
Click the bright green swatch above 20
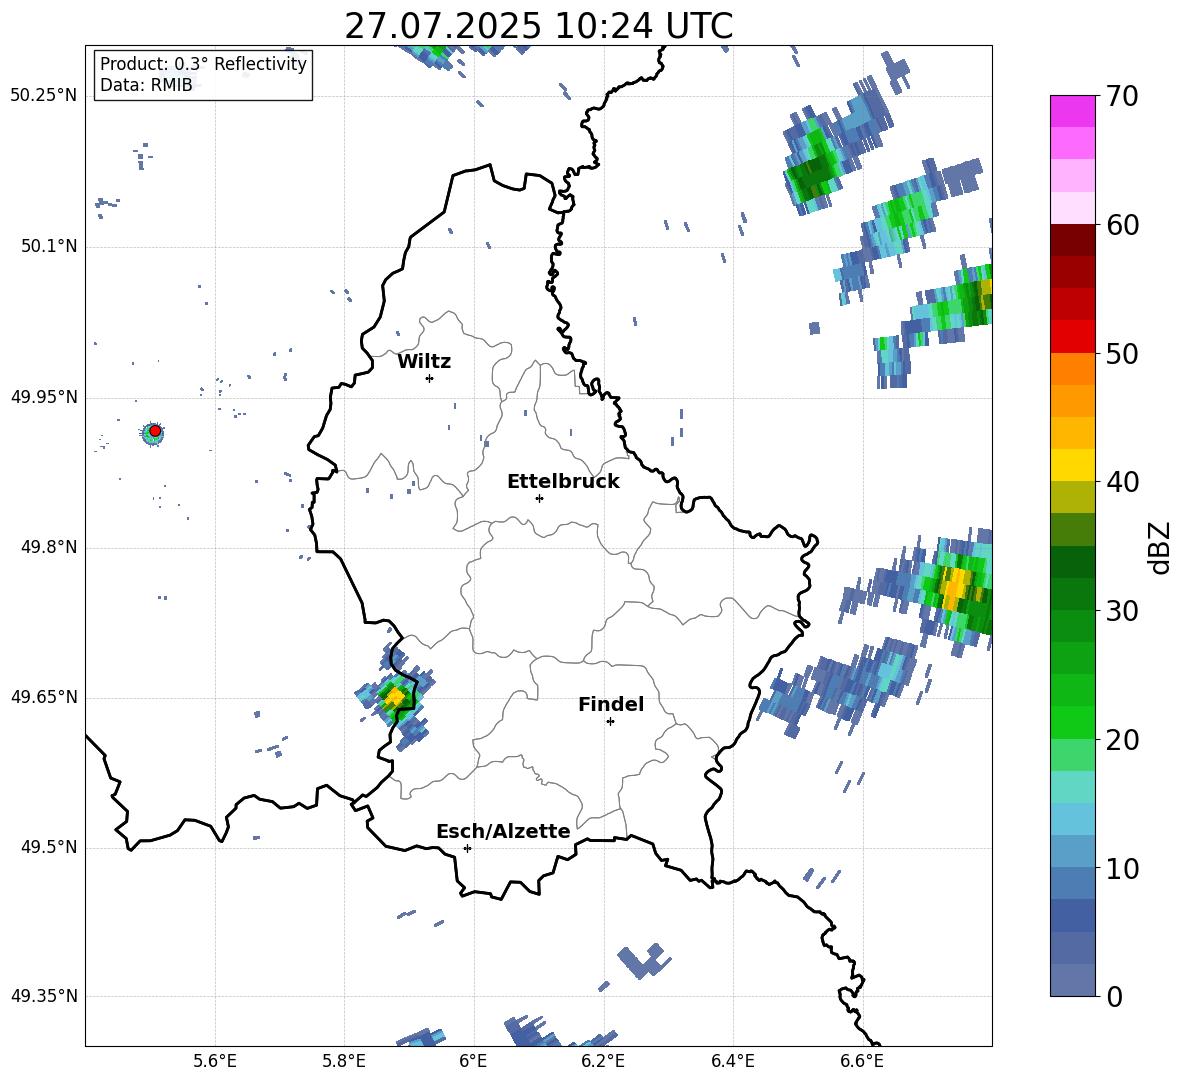click(x=1072, y=722)
